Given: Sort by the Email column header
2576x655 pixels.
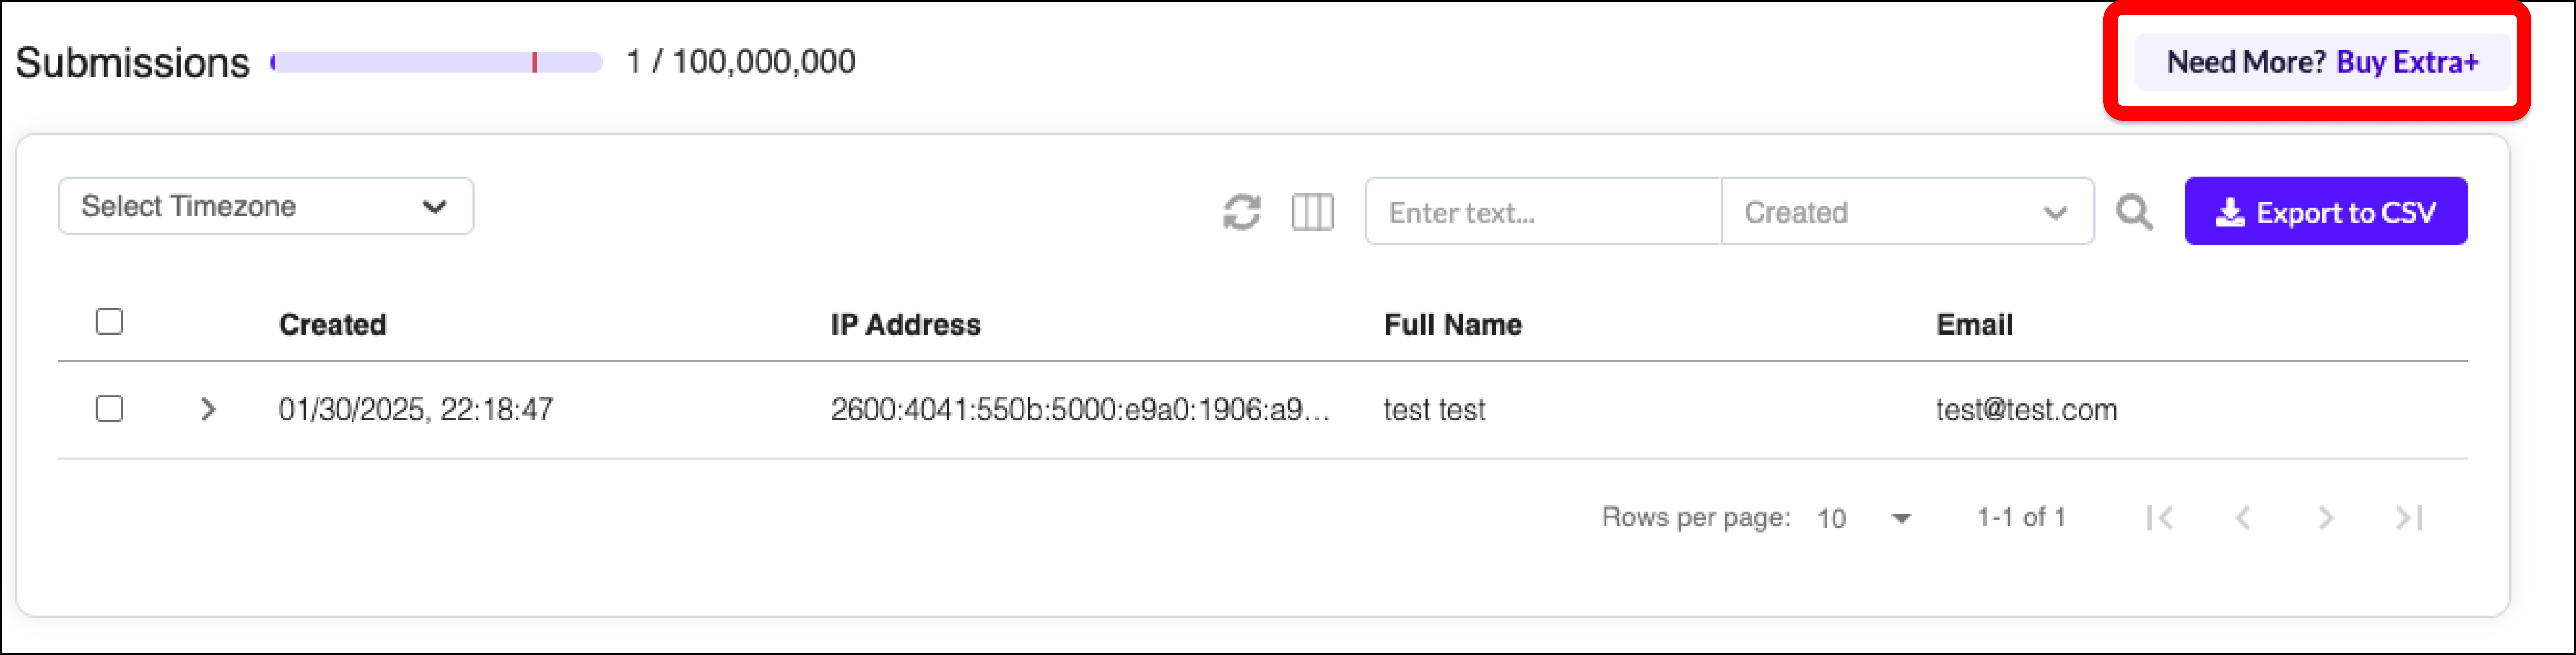Looking at the screenshot, I should click(x=1974, y=324).
